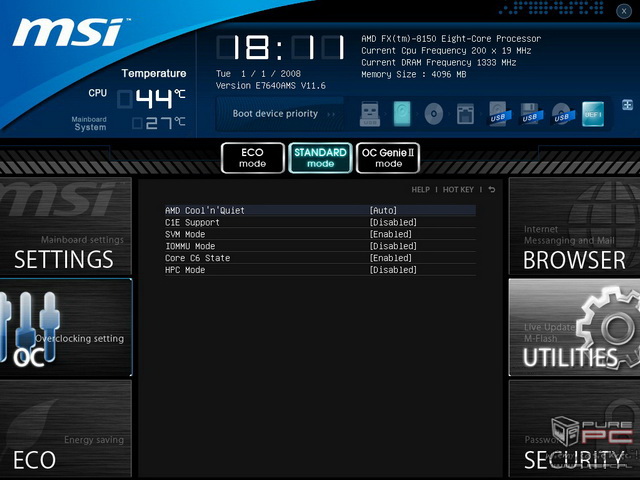The image size is (640, 480).
Task: Change AMD Cool'n'Quiet [Auto] value
Action: 383,211
